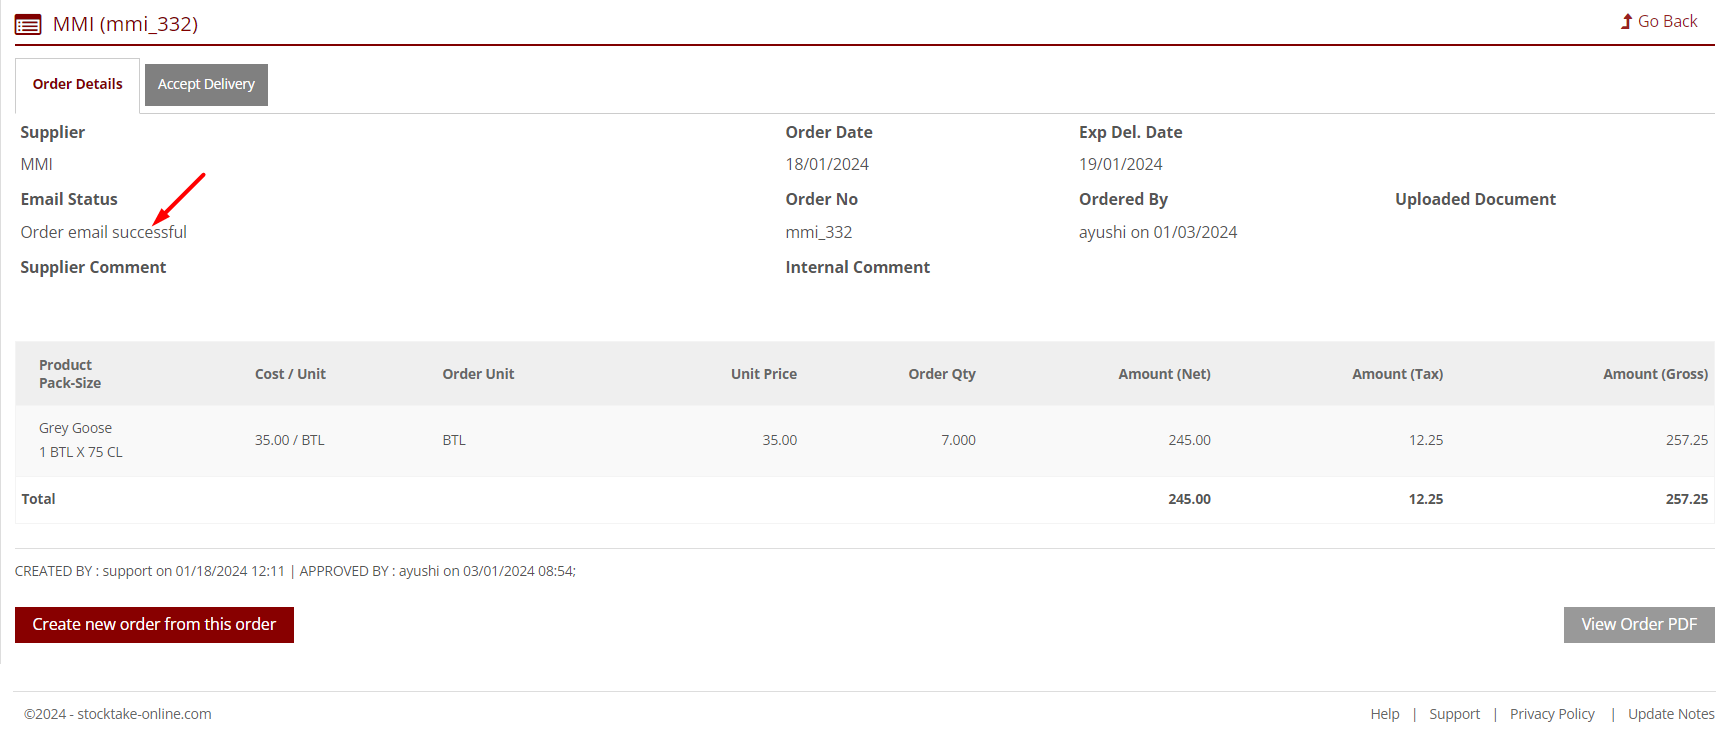The image size is (1716, 738).
Task: Visit the Support footer link
Action: pyautogui.click(x=1454, y=714)
